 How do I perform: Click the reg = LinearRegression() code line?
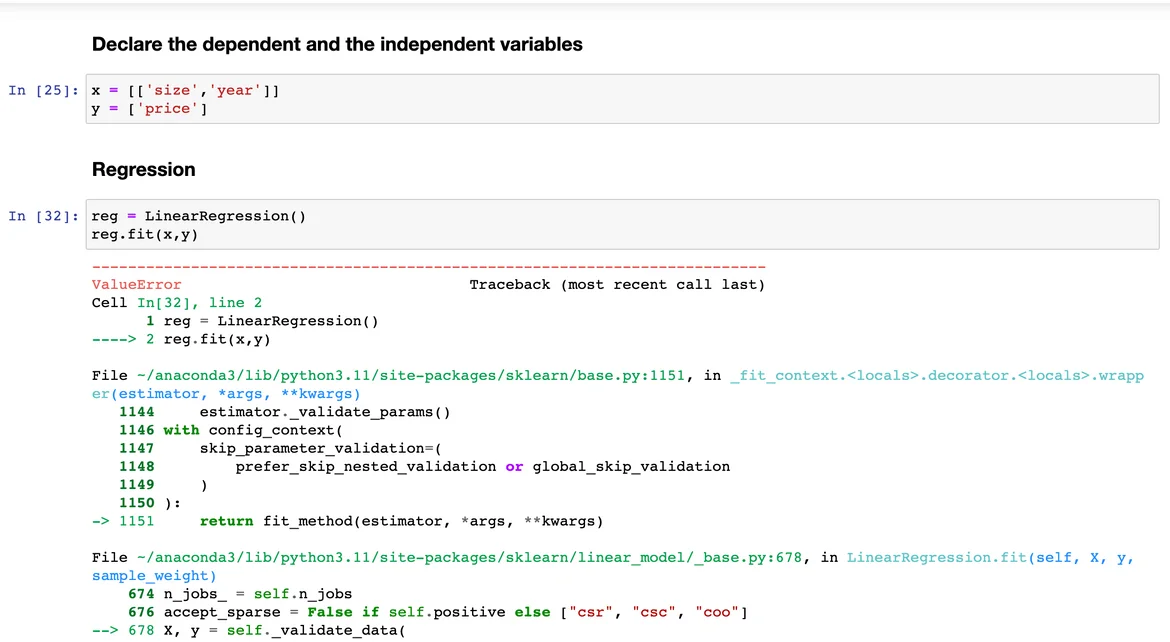[199, 216]
